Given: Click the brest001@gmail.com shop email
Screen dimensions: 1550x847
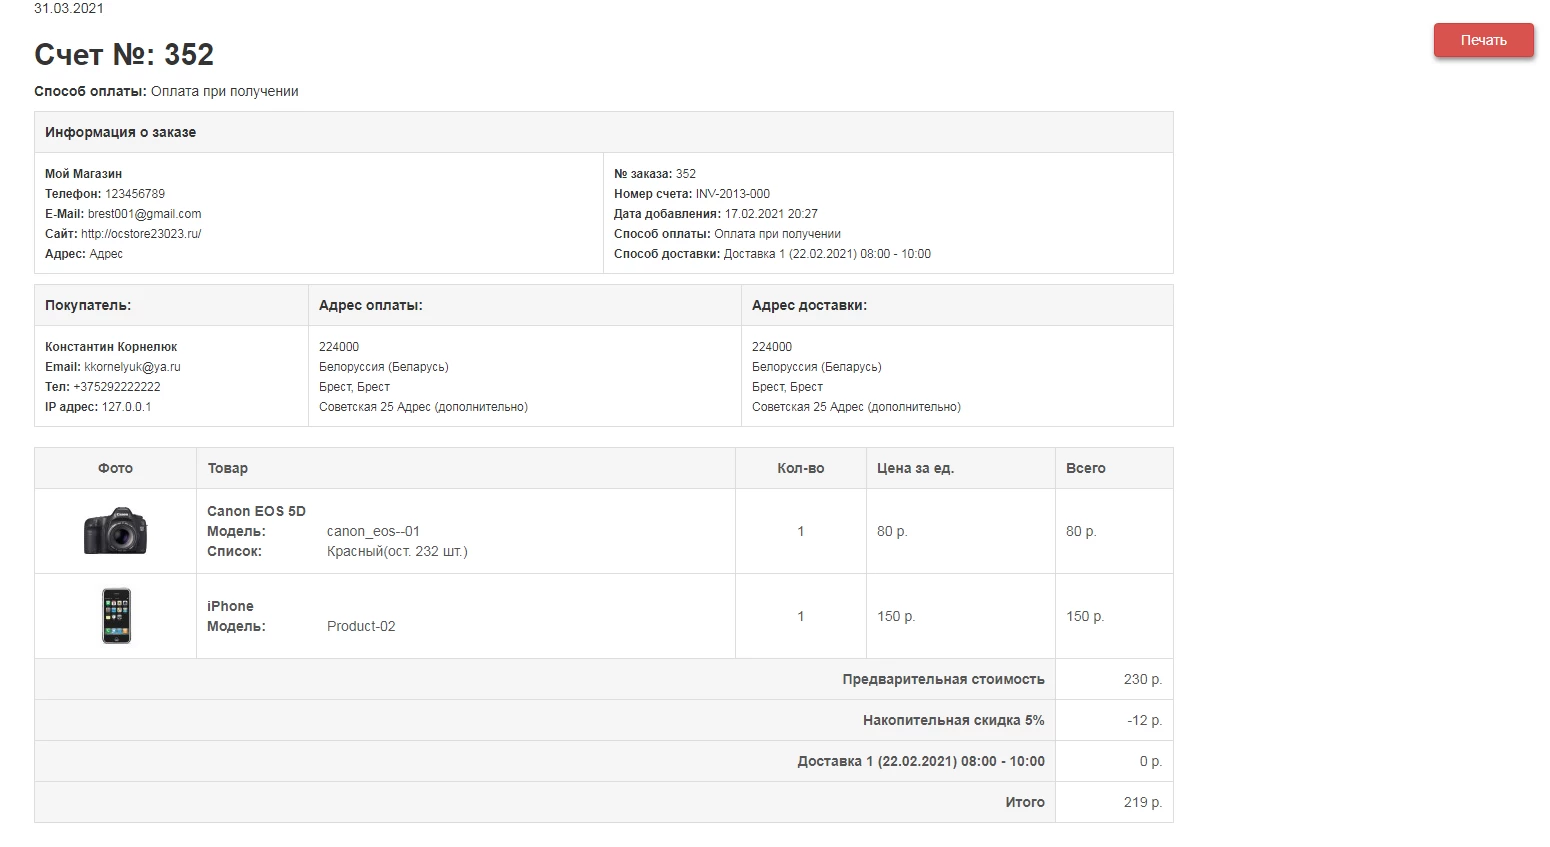Looking at the screenshot, I should (x=144, y=214).
